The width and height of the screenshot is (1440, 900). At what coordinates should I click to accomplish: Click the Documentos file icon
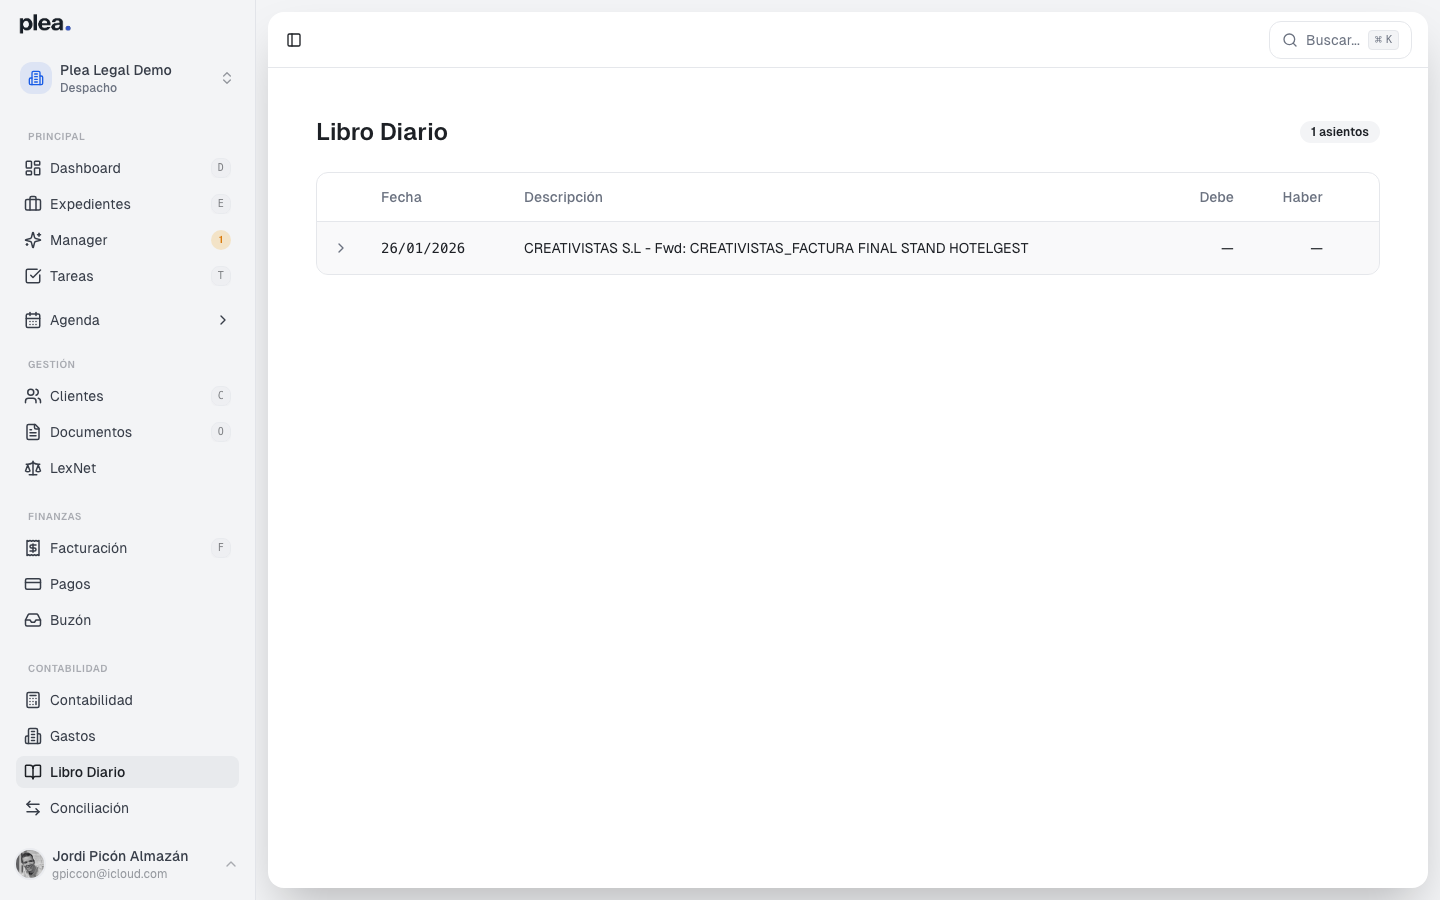click(x=33, y=432)
